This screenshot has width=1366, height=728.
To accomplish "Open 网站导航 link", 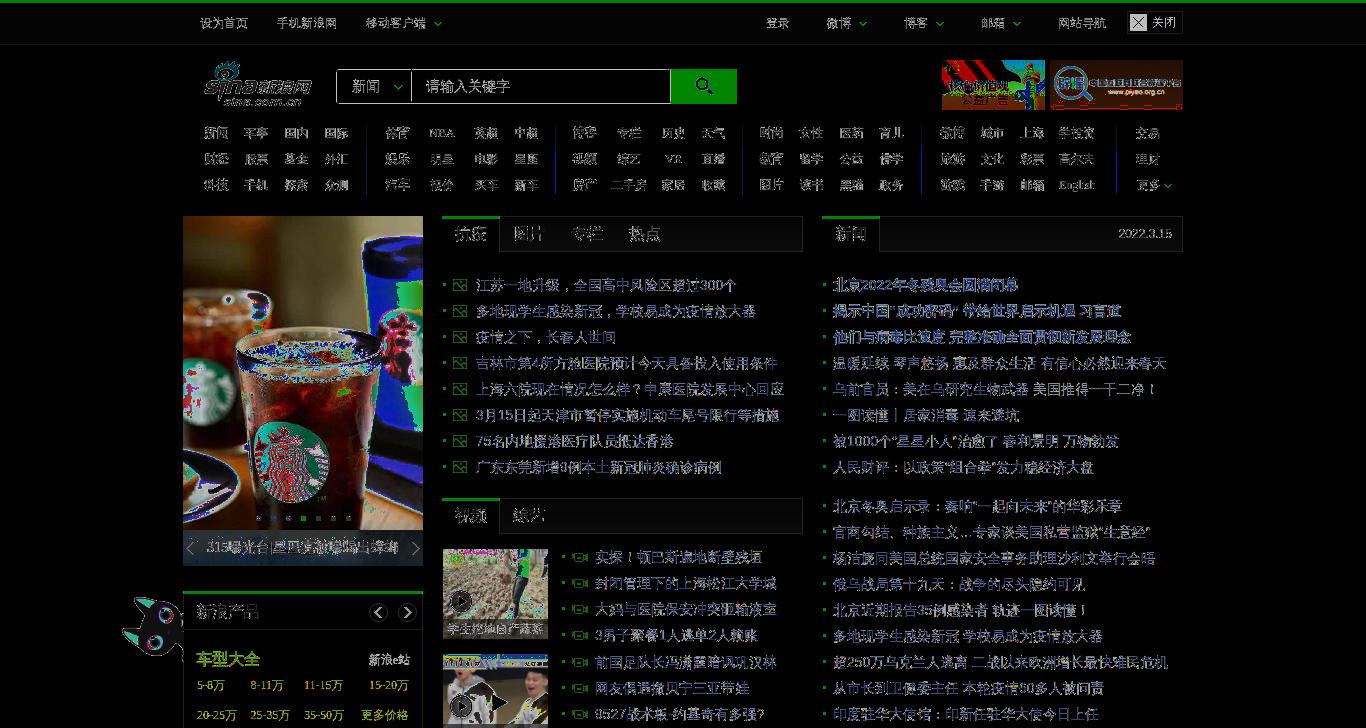I will coord(1082,23).
